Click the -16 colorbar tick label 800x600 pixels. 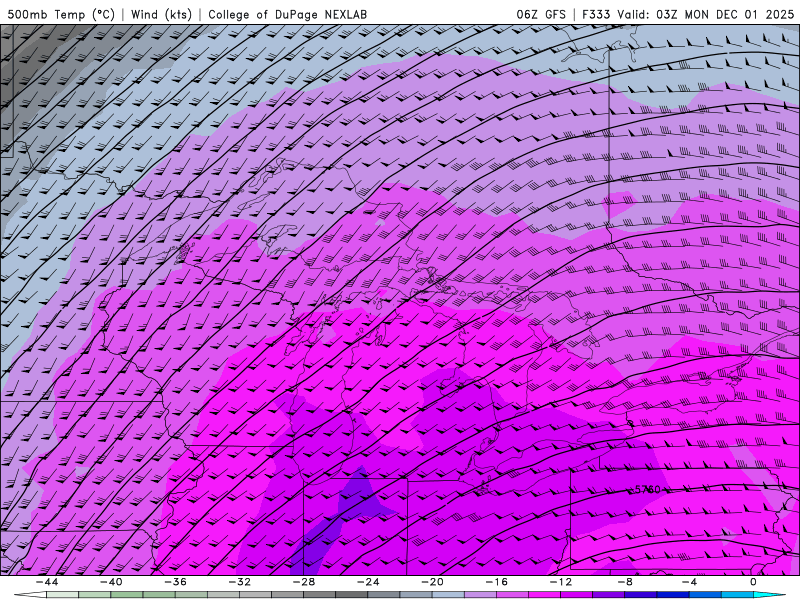pos(496,582)
